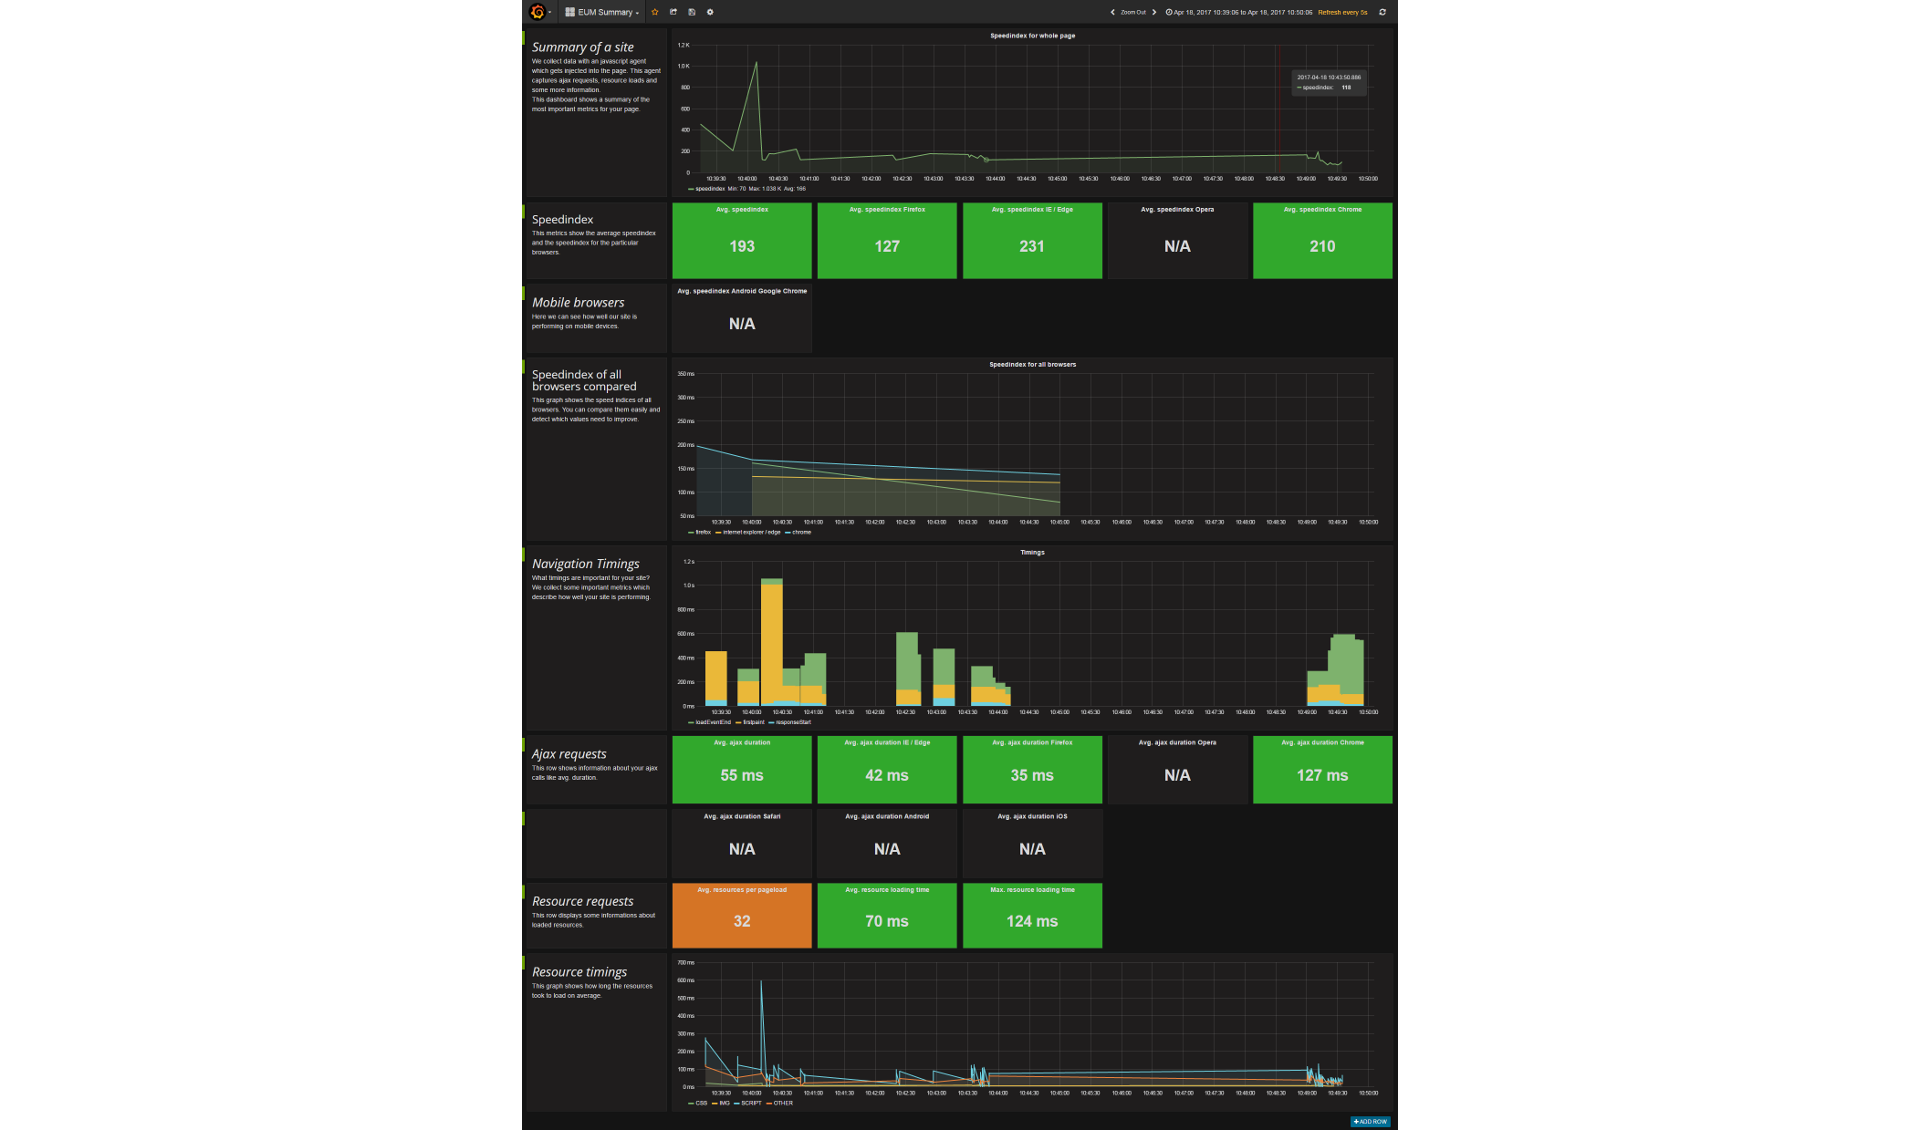Viewport: 1920px width, 1130px height.
Task: Expand the Summary of a site row handle
Action: pos(523,38)
